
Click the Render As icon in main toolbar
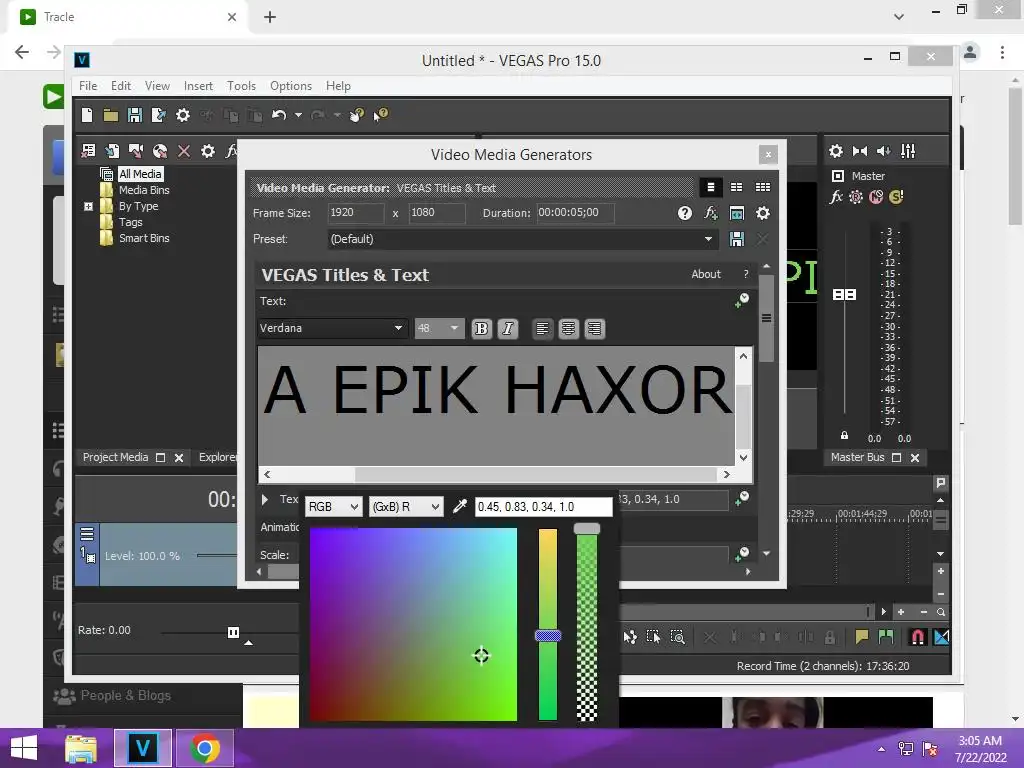[x=158, y=115]
